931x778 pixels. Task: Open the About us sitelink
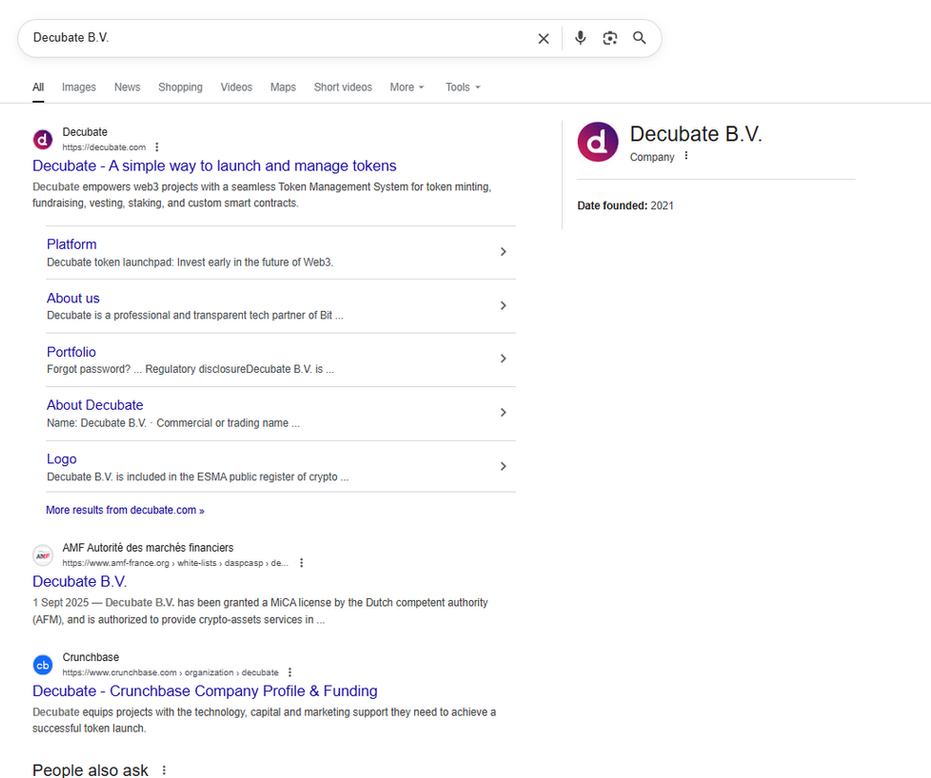point(73,298)
